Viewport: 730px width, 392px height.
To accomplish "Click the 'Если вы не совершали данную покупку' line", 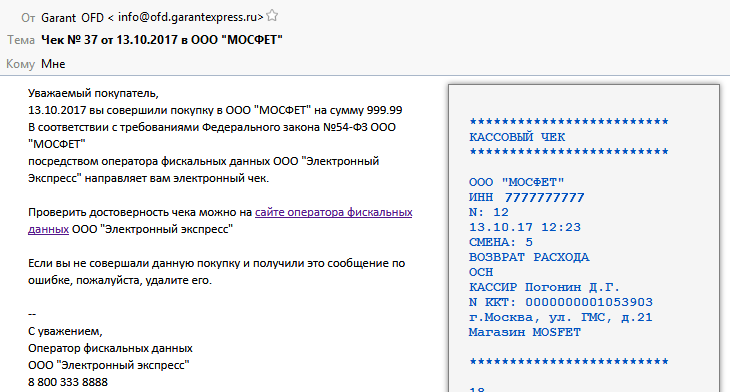I will [x=216, y=263].
